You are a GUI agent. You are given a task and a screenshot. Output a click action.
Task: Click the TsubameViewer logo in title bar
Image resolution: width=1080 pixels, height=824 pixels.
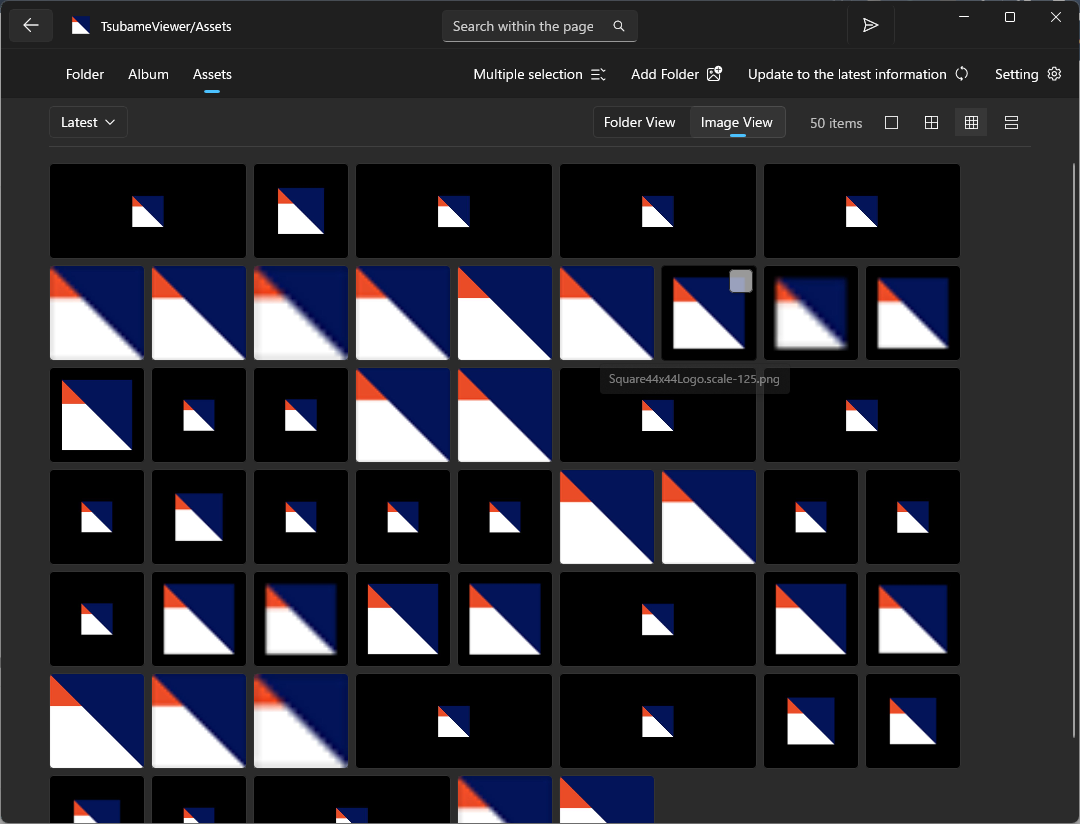click(x=81, y=26)
